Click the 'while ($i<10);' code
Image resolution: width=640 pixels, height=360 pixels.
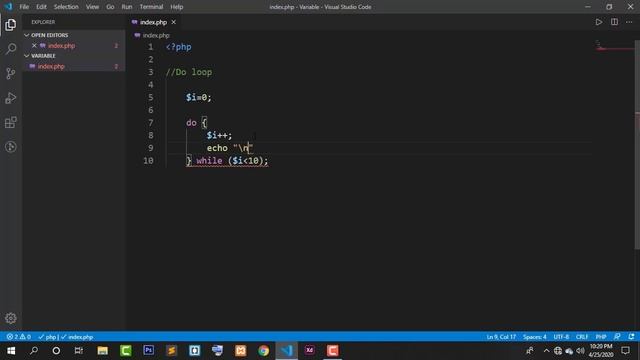232,161
